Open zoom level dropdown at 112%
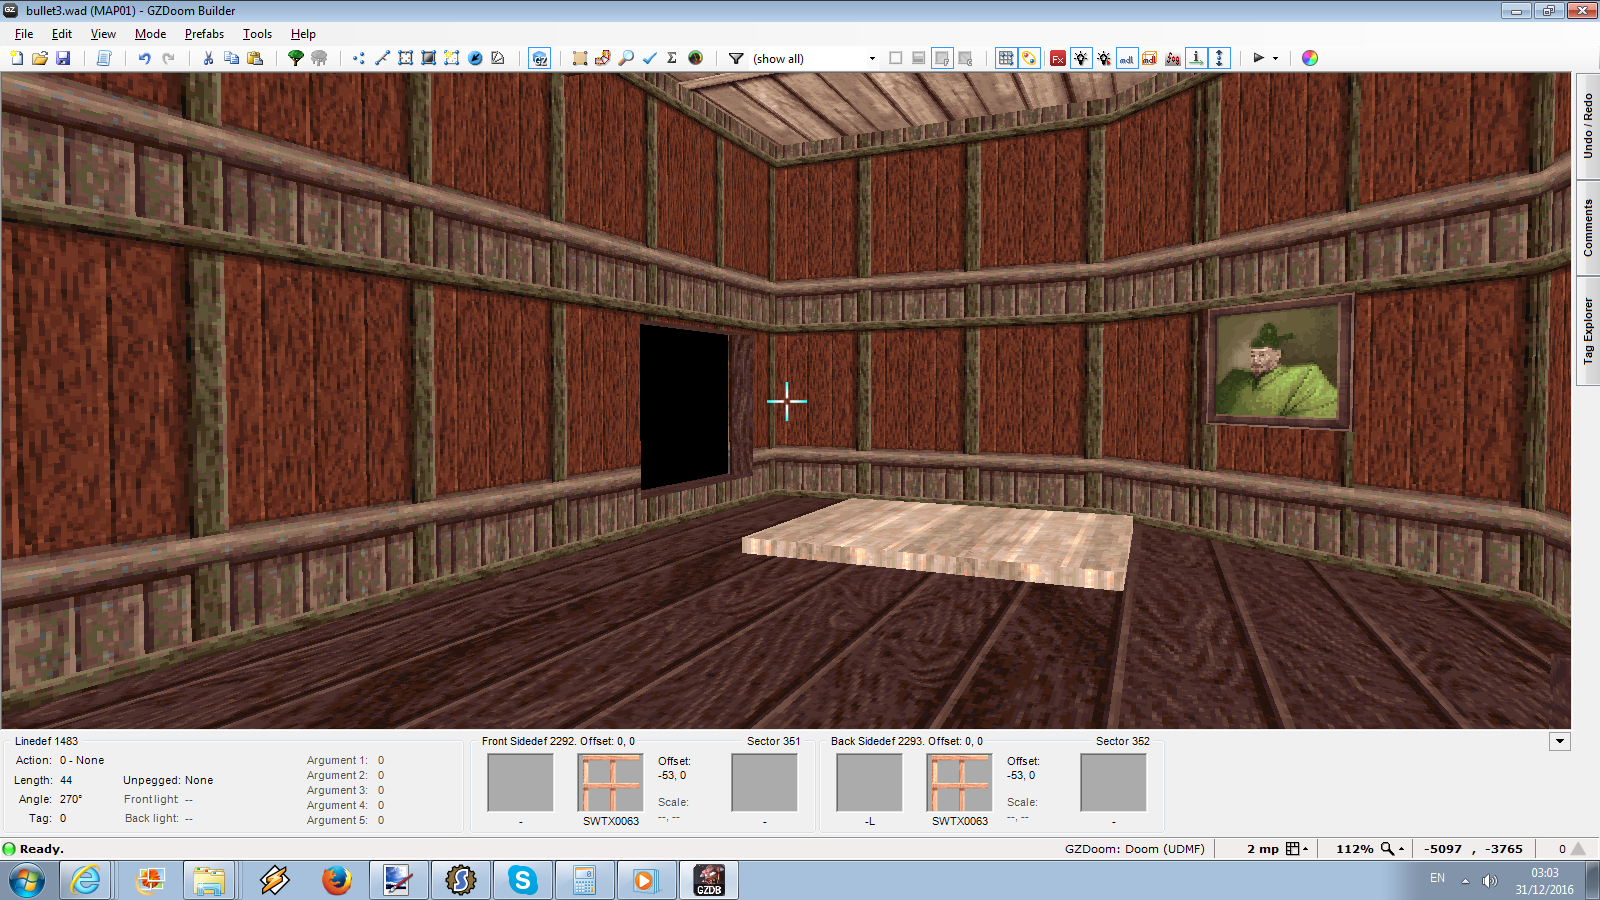Screen dimensions: 1600x900 pos(1393,849)
